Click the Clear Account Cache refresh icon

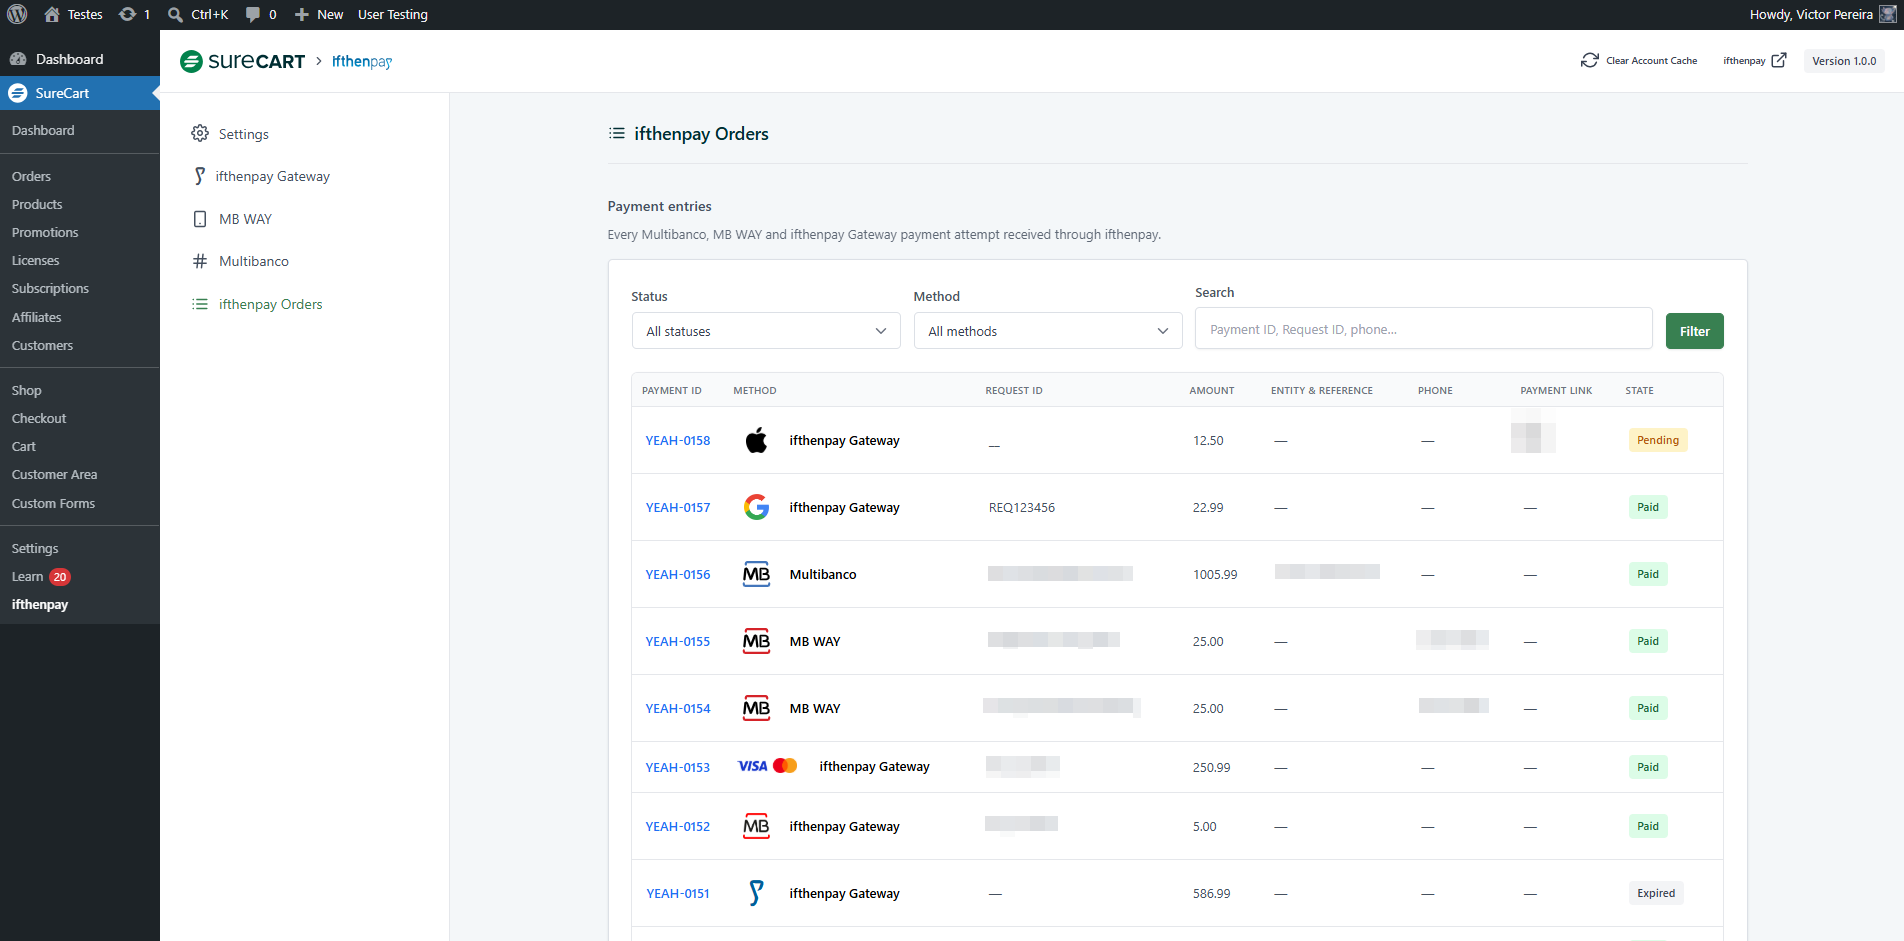coord(1590,61)
